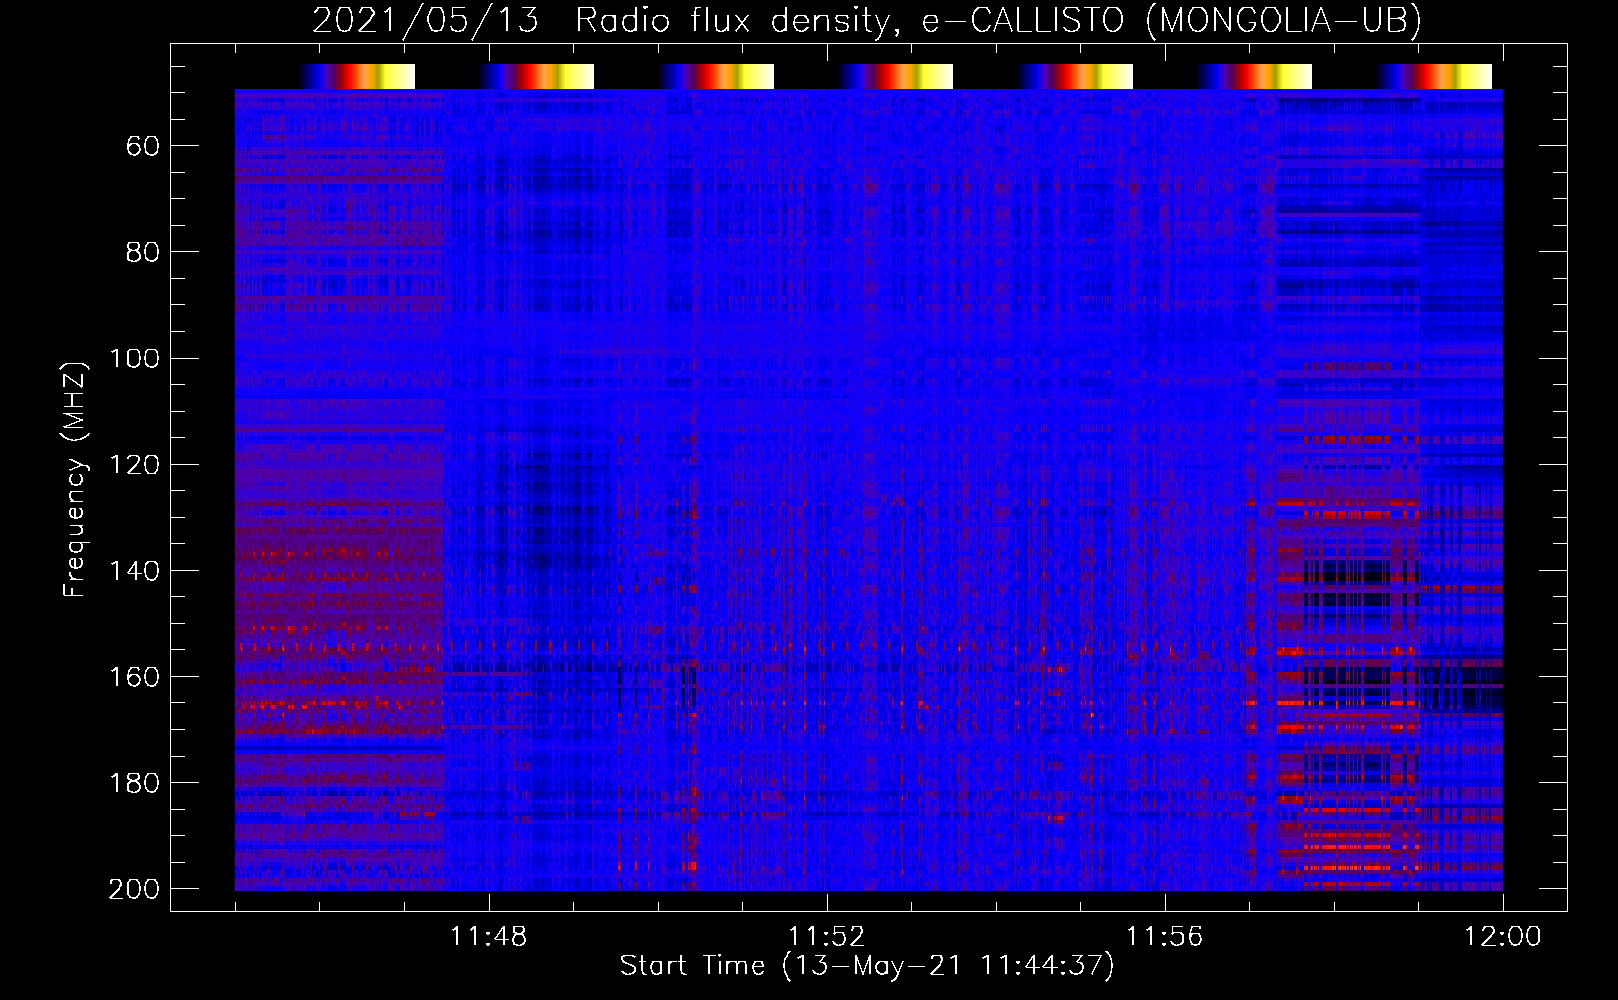Click the 'Start Time (13-May-21 11:44:37)' label
The image size is (1618, 1000).
(867, 966)
